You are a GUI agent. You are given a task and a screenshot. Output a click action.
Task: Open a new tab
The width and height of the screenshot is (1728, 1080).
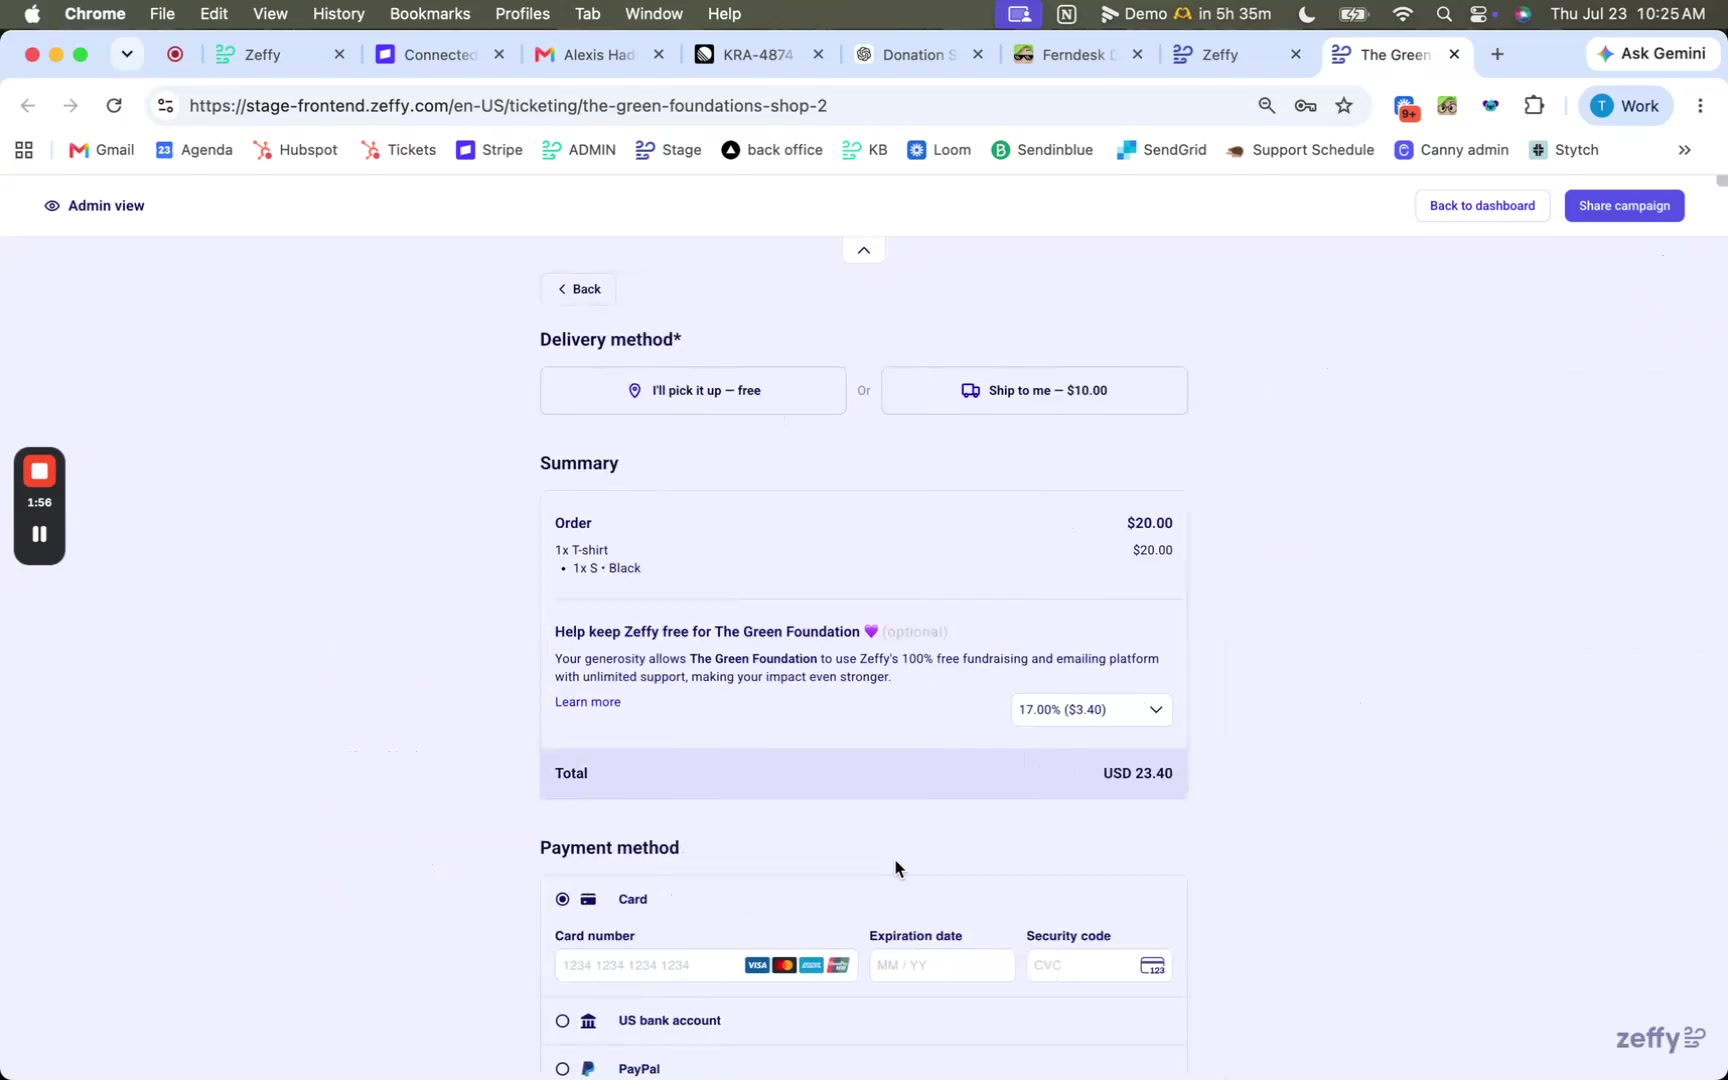point(1497,55)
